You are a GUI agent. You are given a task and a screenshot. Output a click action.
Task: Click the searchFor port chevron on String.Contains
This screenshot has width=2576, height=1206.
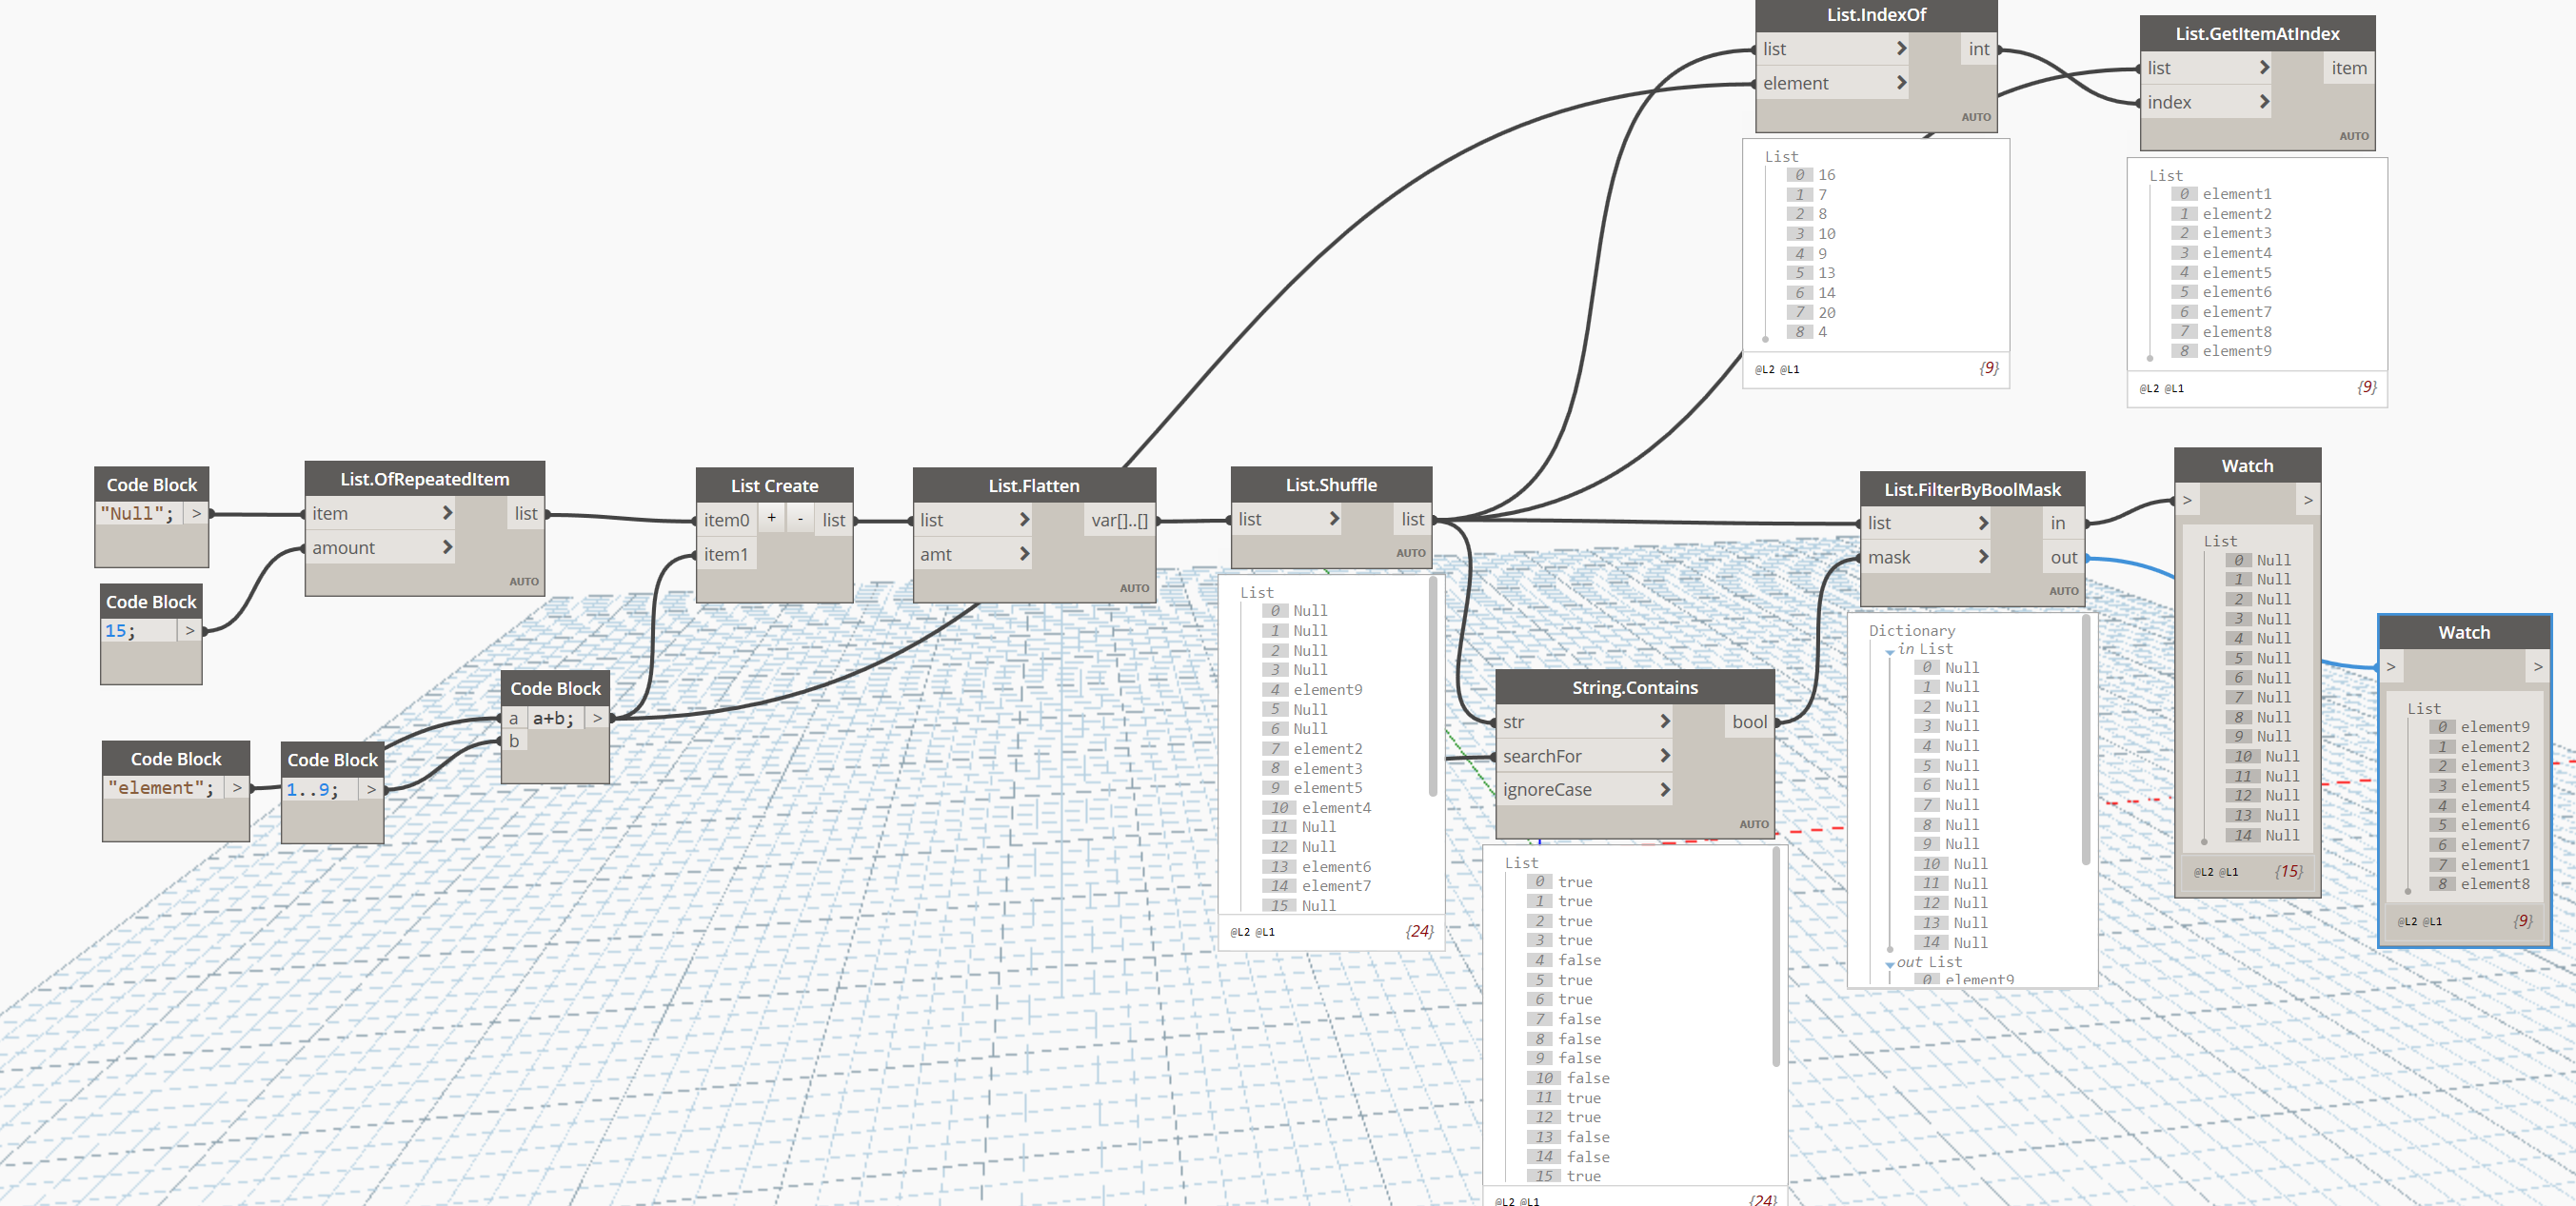(x=1664, y=756)
